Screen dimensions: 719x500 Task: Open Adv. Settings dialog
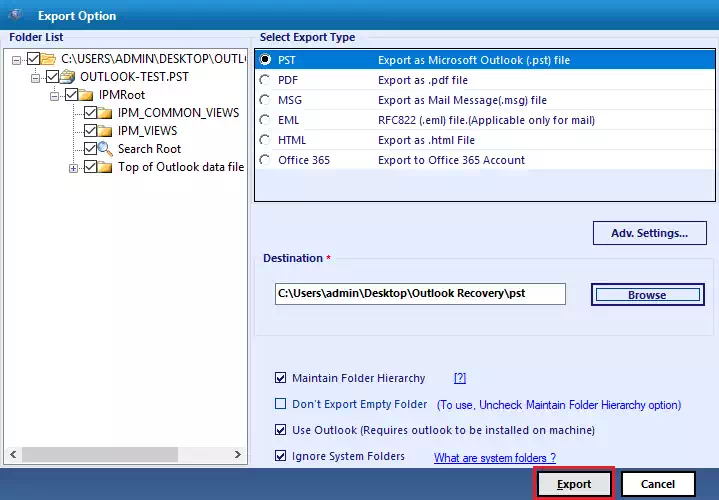(x=649, y=233)
